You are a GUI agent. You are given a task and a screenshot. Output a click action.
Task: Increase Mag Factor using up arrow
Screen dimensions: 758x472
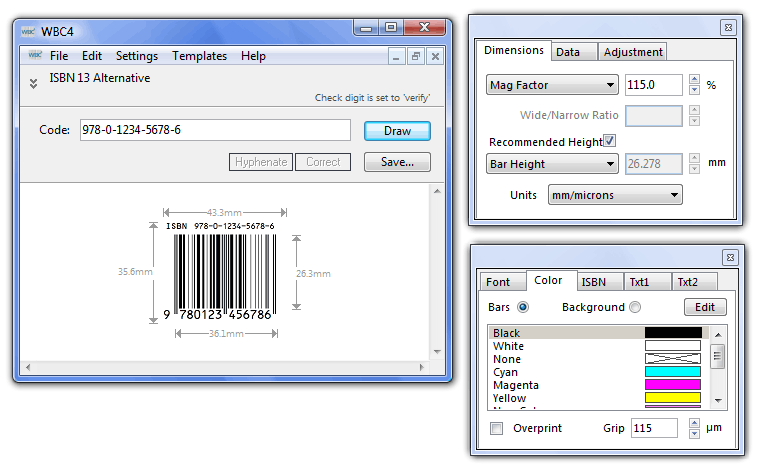pos(695,80)
